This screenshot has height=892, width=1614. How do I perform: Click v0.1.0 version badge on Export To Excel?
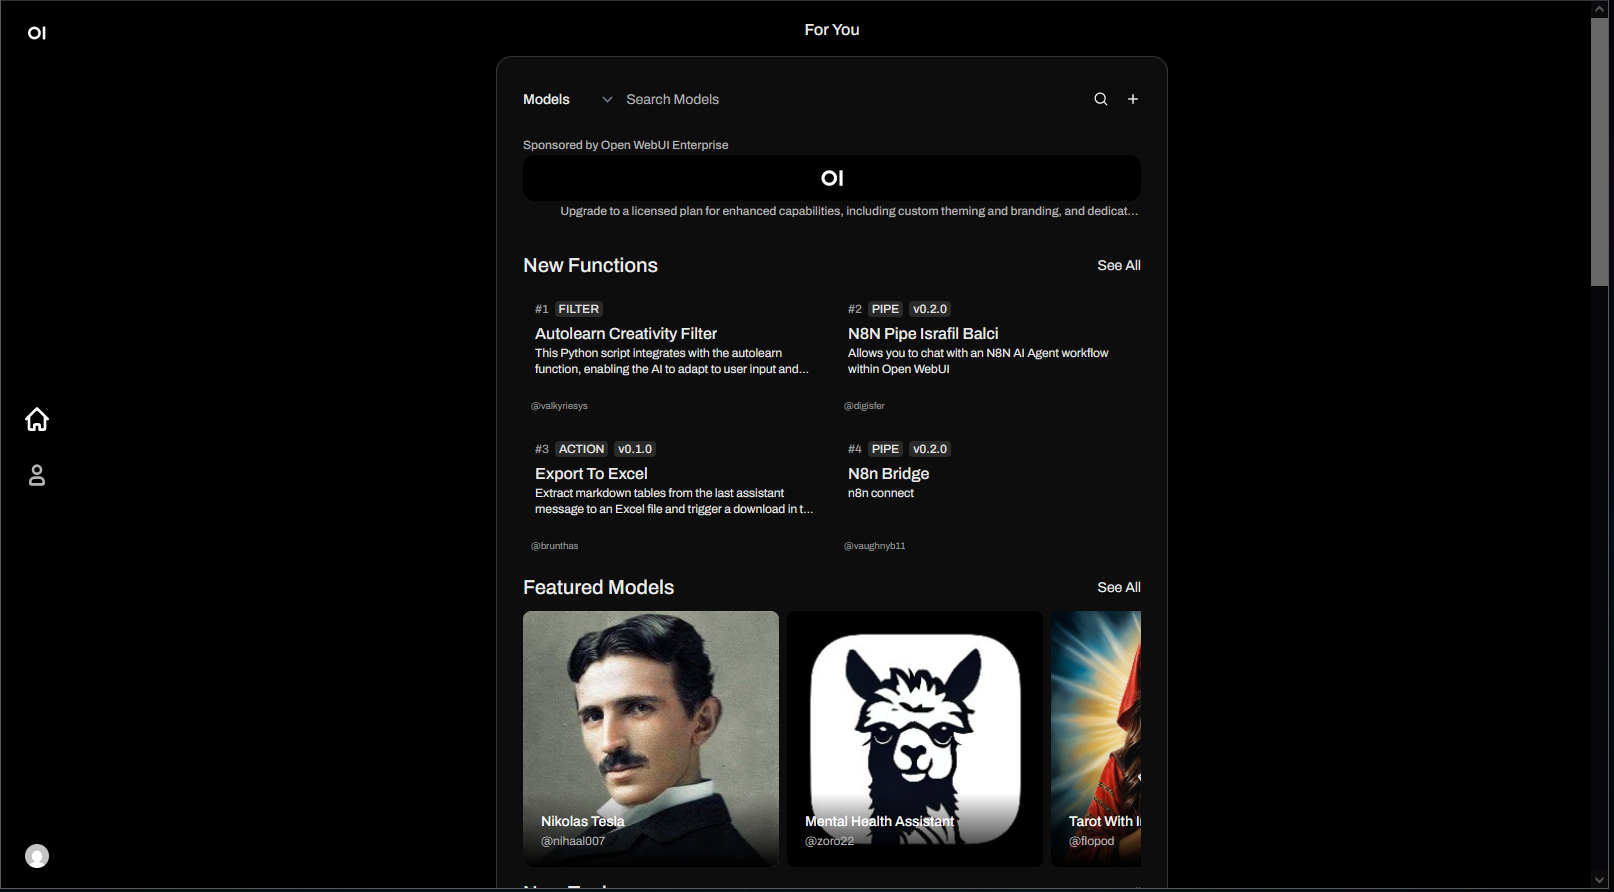pyautogui.click(x=635, y=449)
